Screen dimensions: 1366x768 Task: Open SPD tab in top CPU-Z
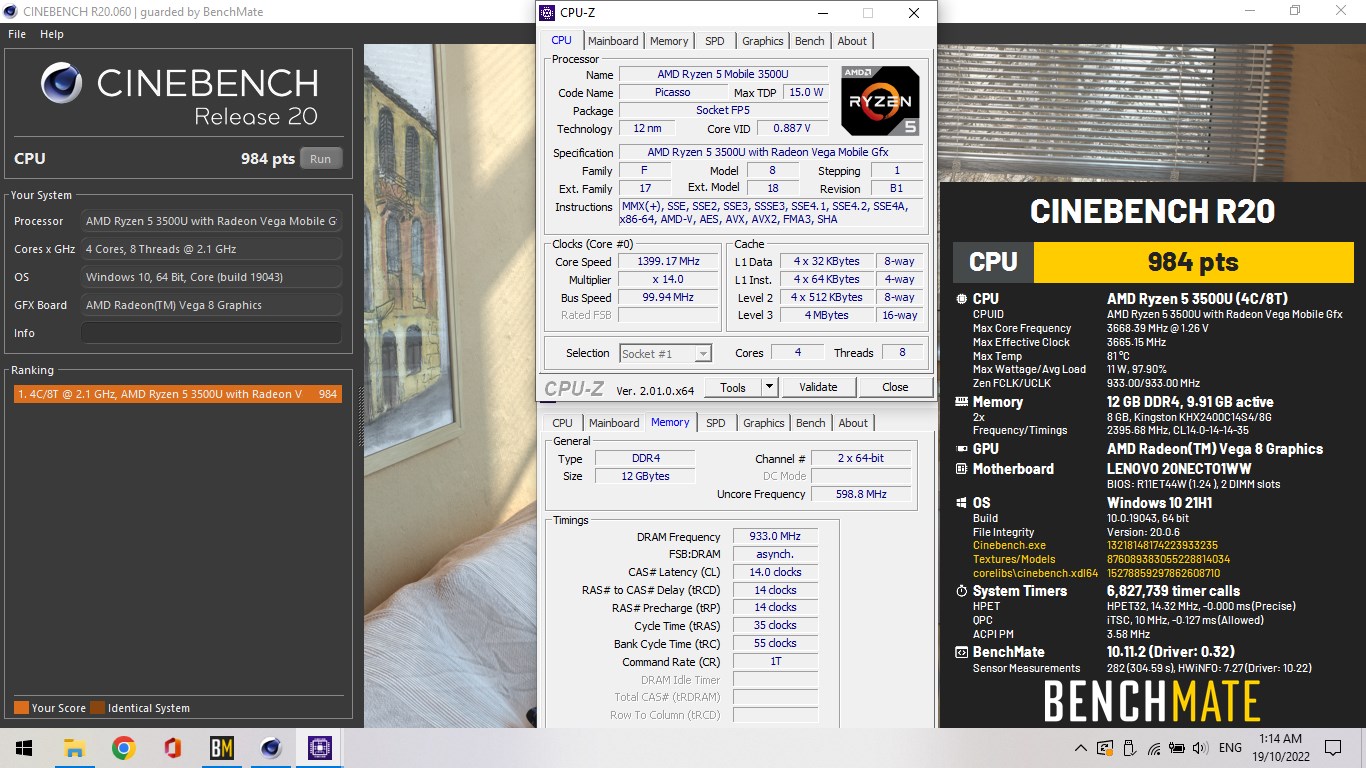pos(714,41)
